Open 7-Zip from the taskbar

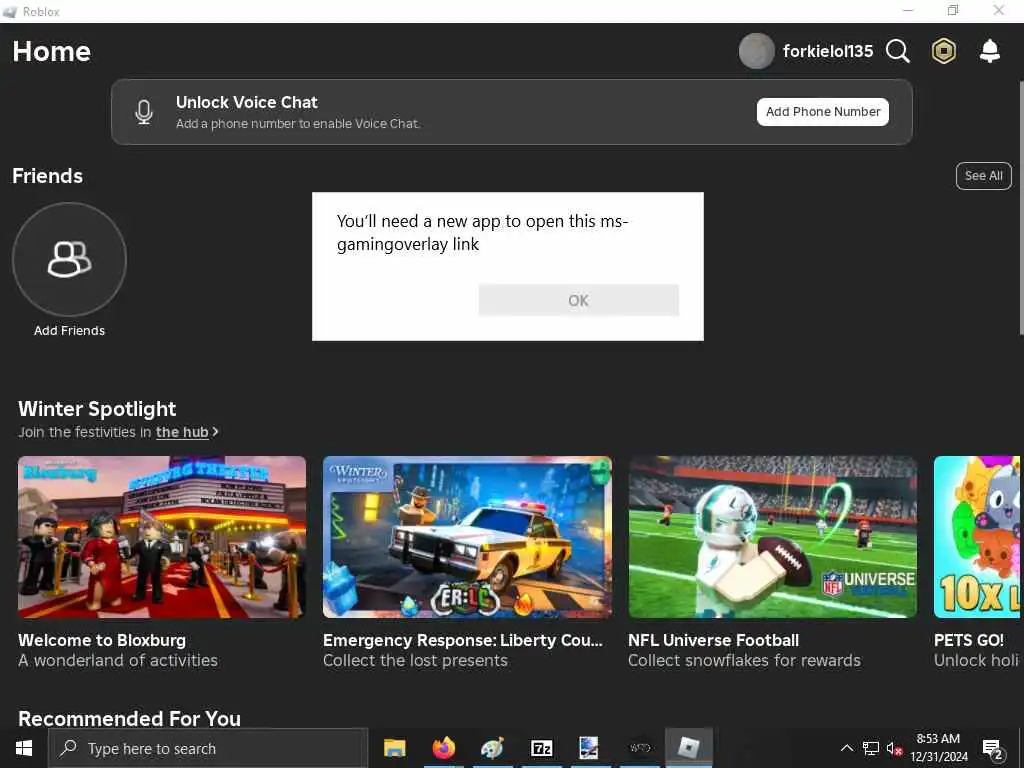(x=541, y=748)
